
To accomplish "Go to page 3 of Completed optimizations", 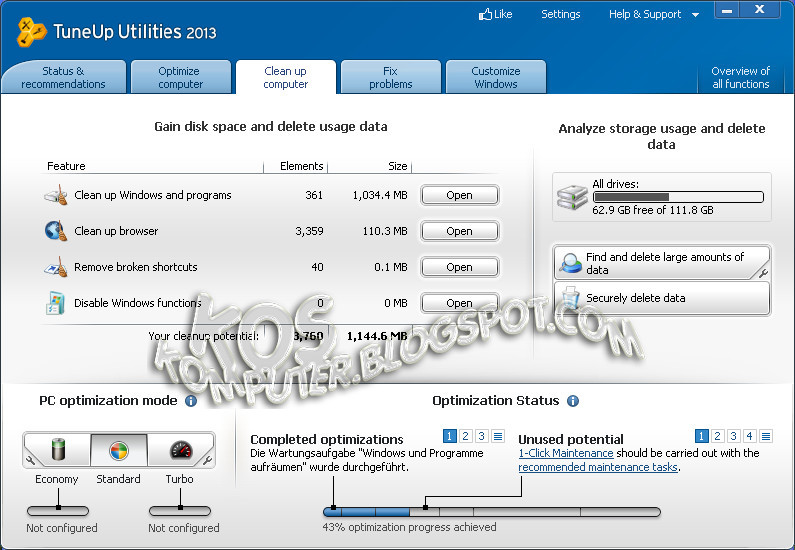I will point(482,436).
